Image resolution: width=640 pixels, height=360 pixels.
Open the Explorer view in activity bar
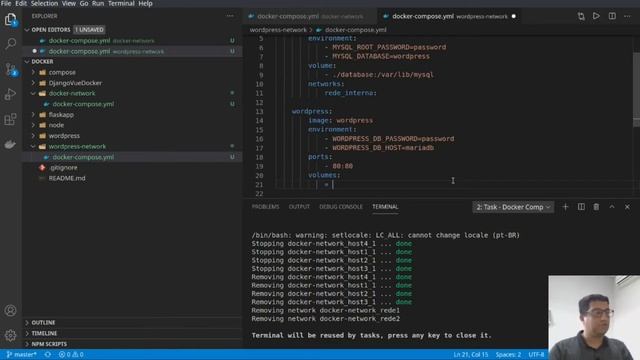11,19
